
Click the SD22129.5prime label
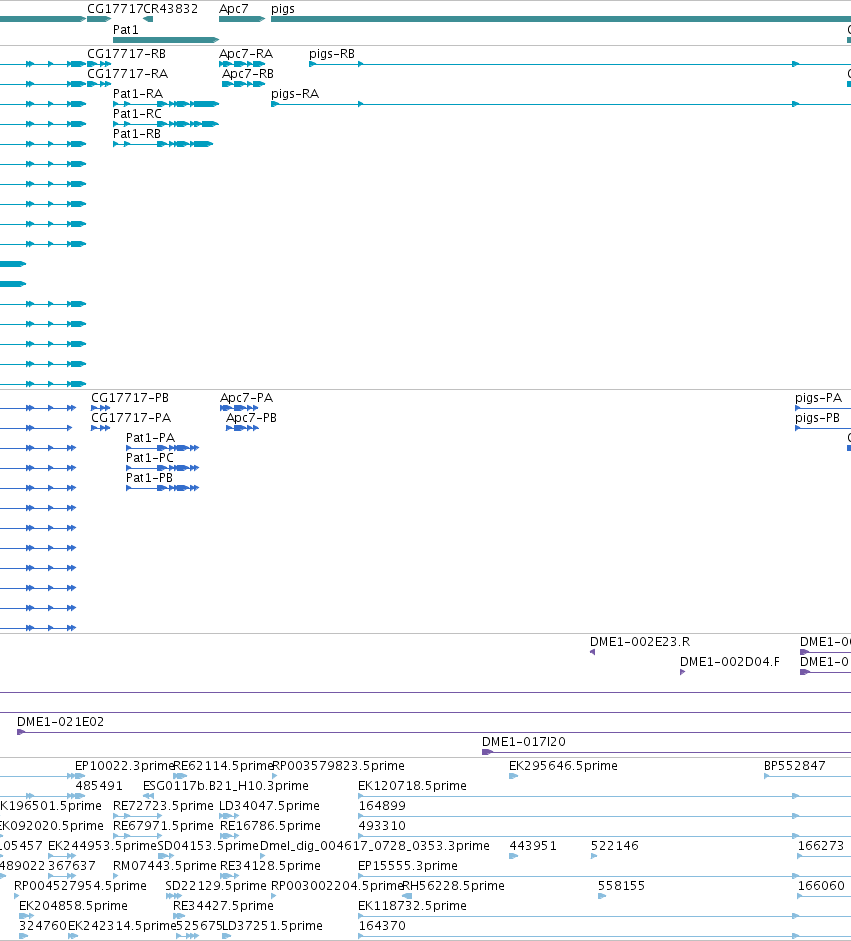[x=215, y=886]
